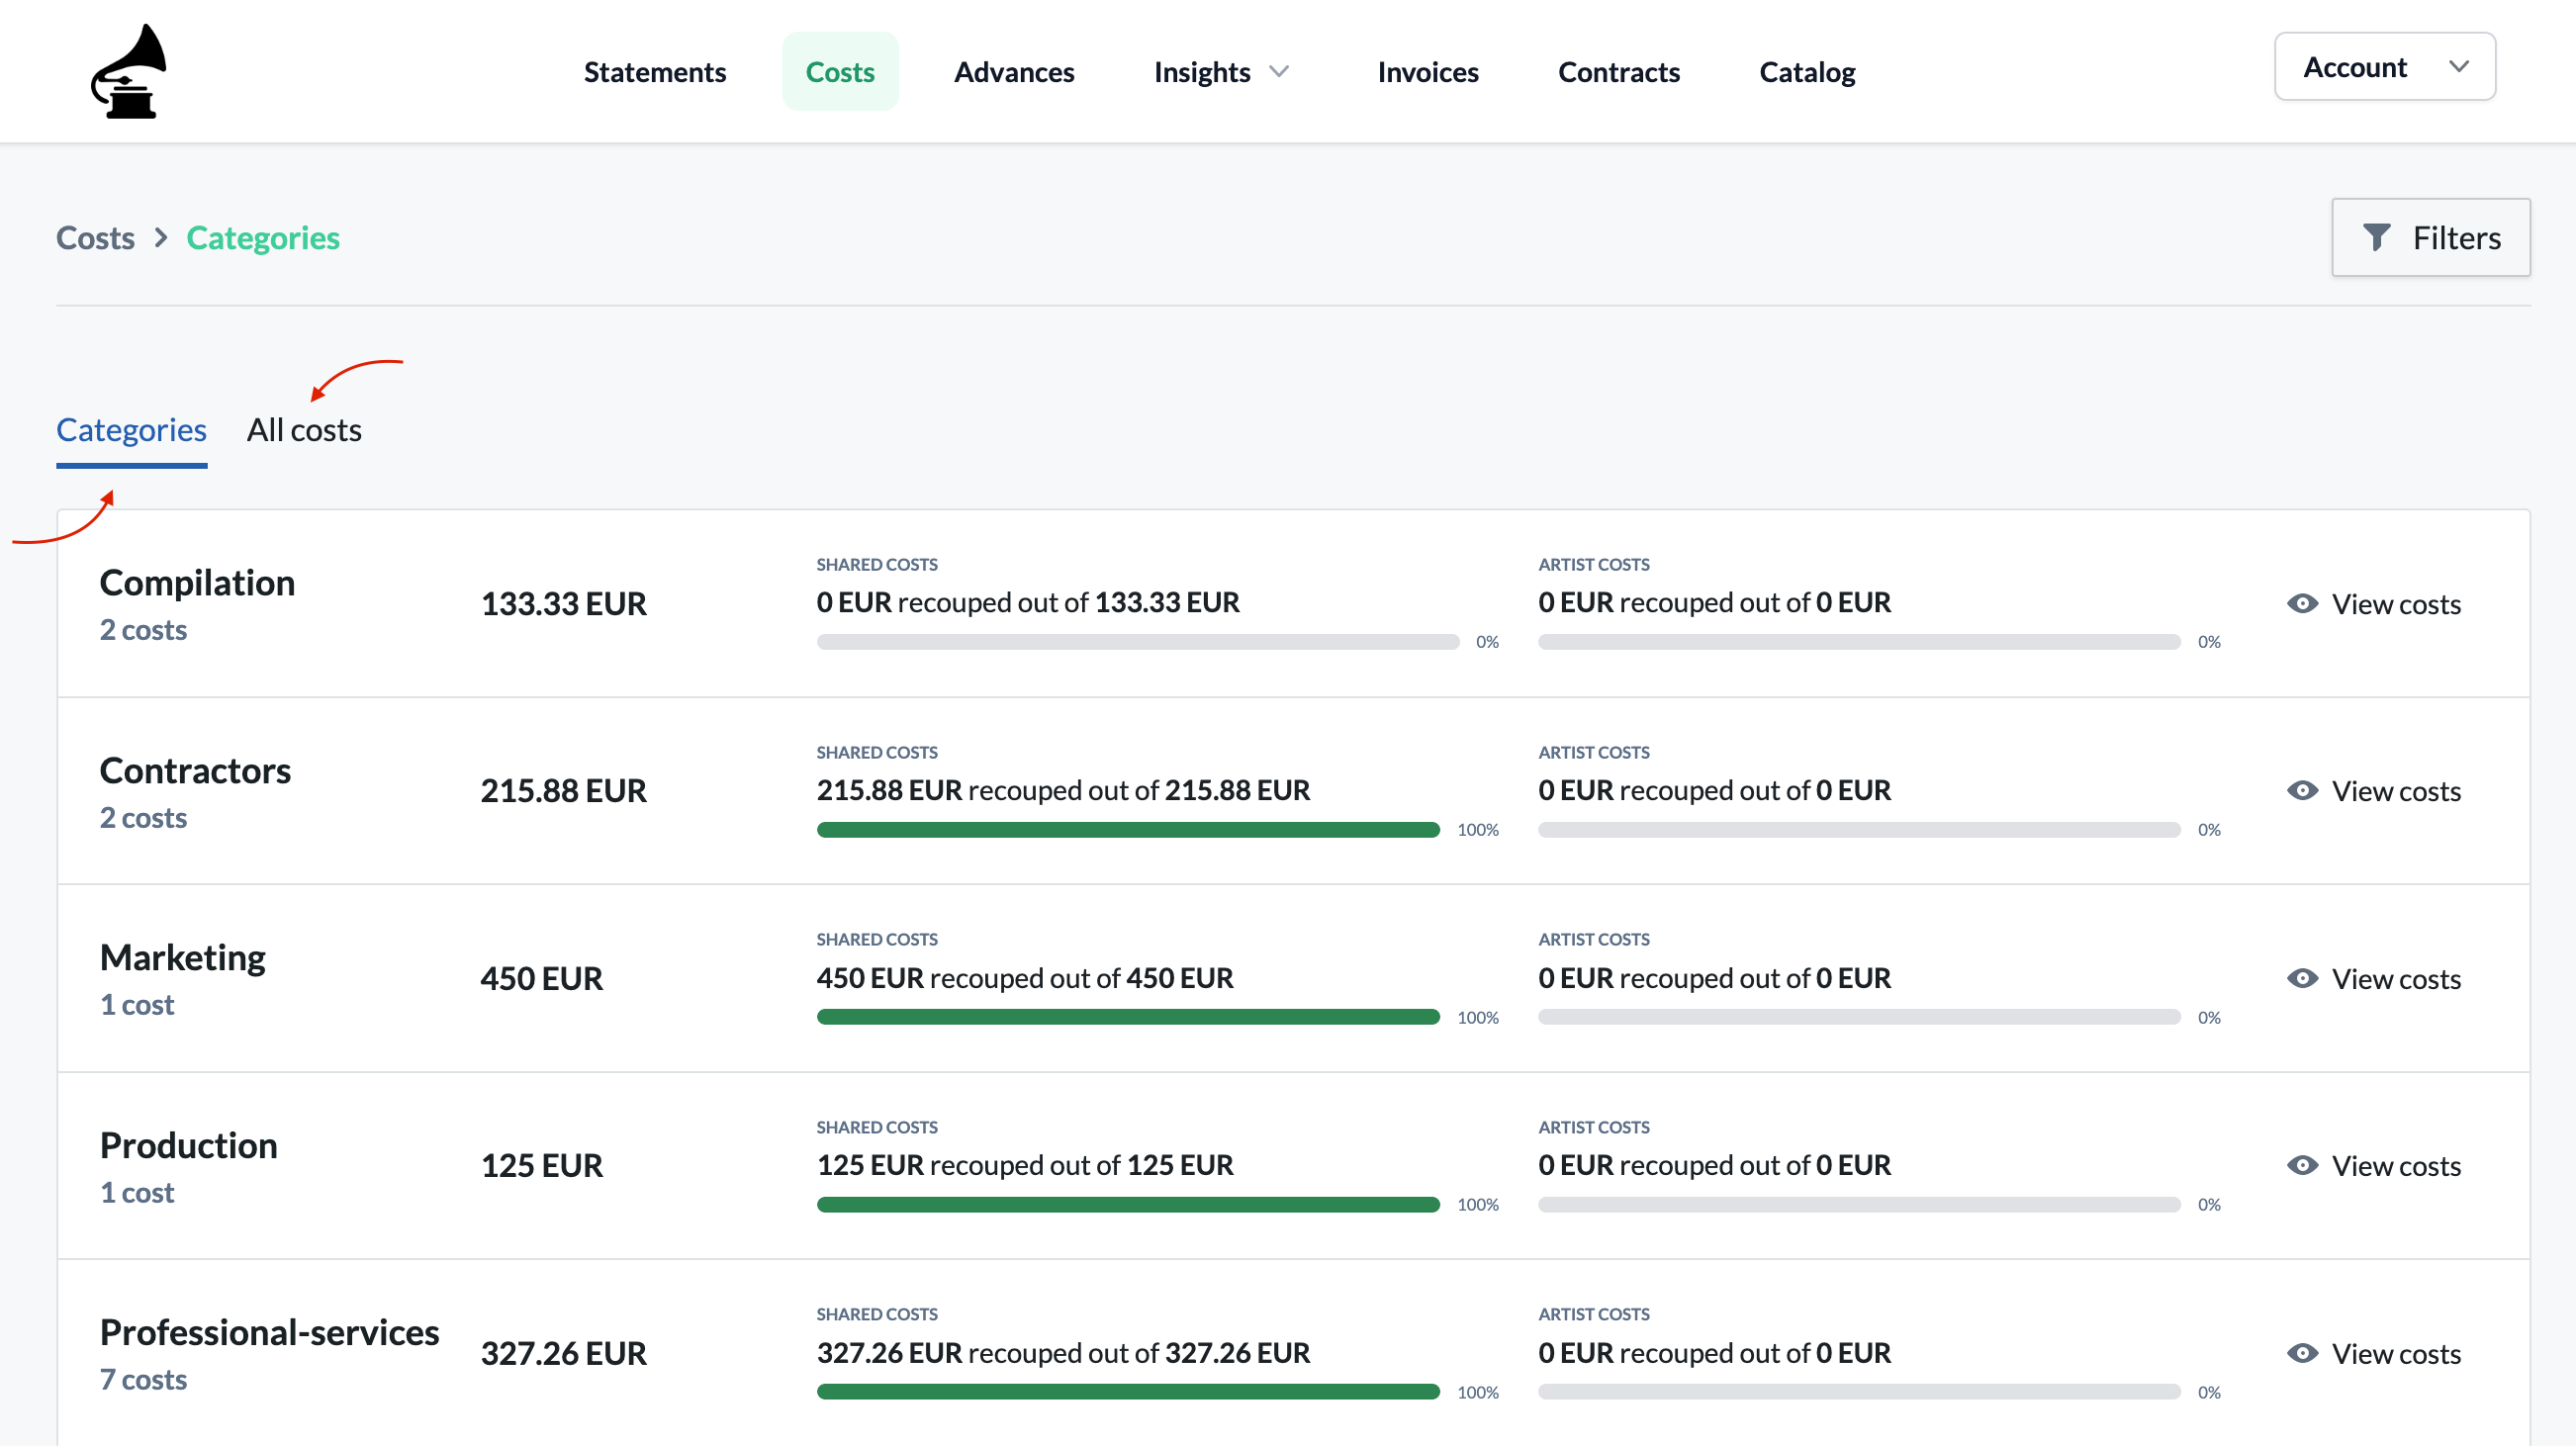Click Marketing shared costs progress bar

pos(1128,1017)
